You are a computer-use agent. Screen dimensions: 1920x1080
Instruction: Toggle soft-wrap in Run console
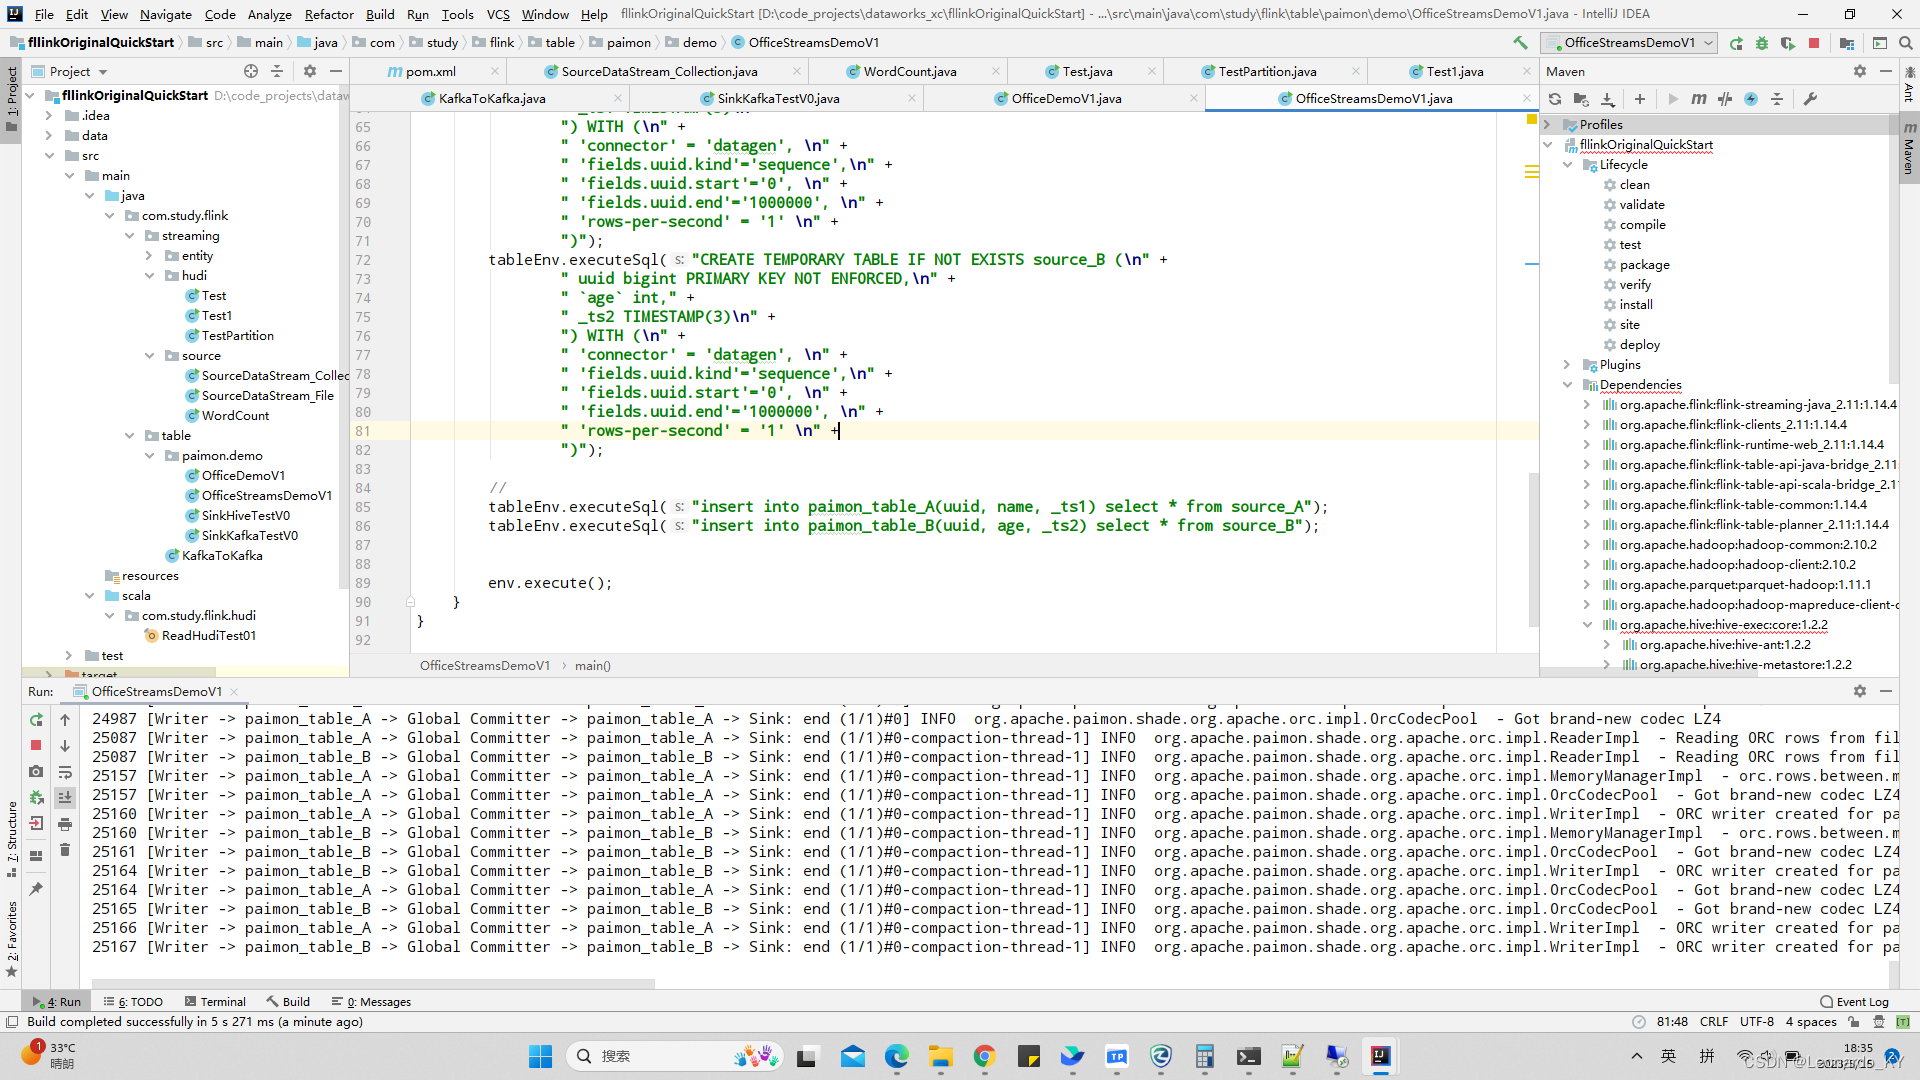65,772
